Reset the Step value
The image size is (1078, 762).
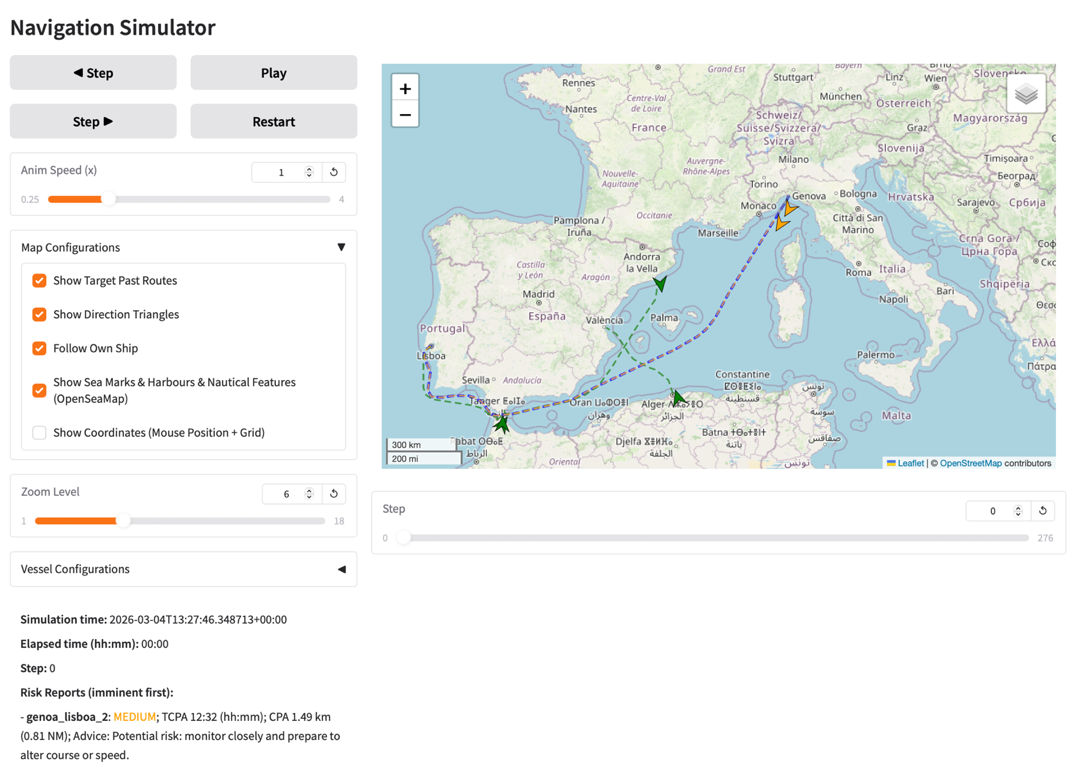[x=1043, y=510]
